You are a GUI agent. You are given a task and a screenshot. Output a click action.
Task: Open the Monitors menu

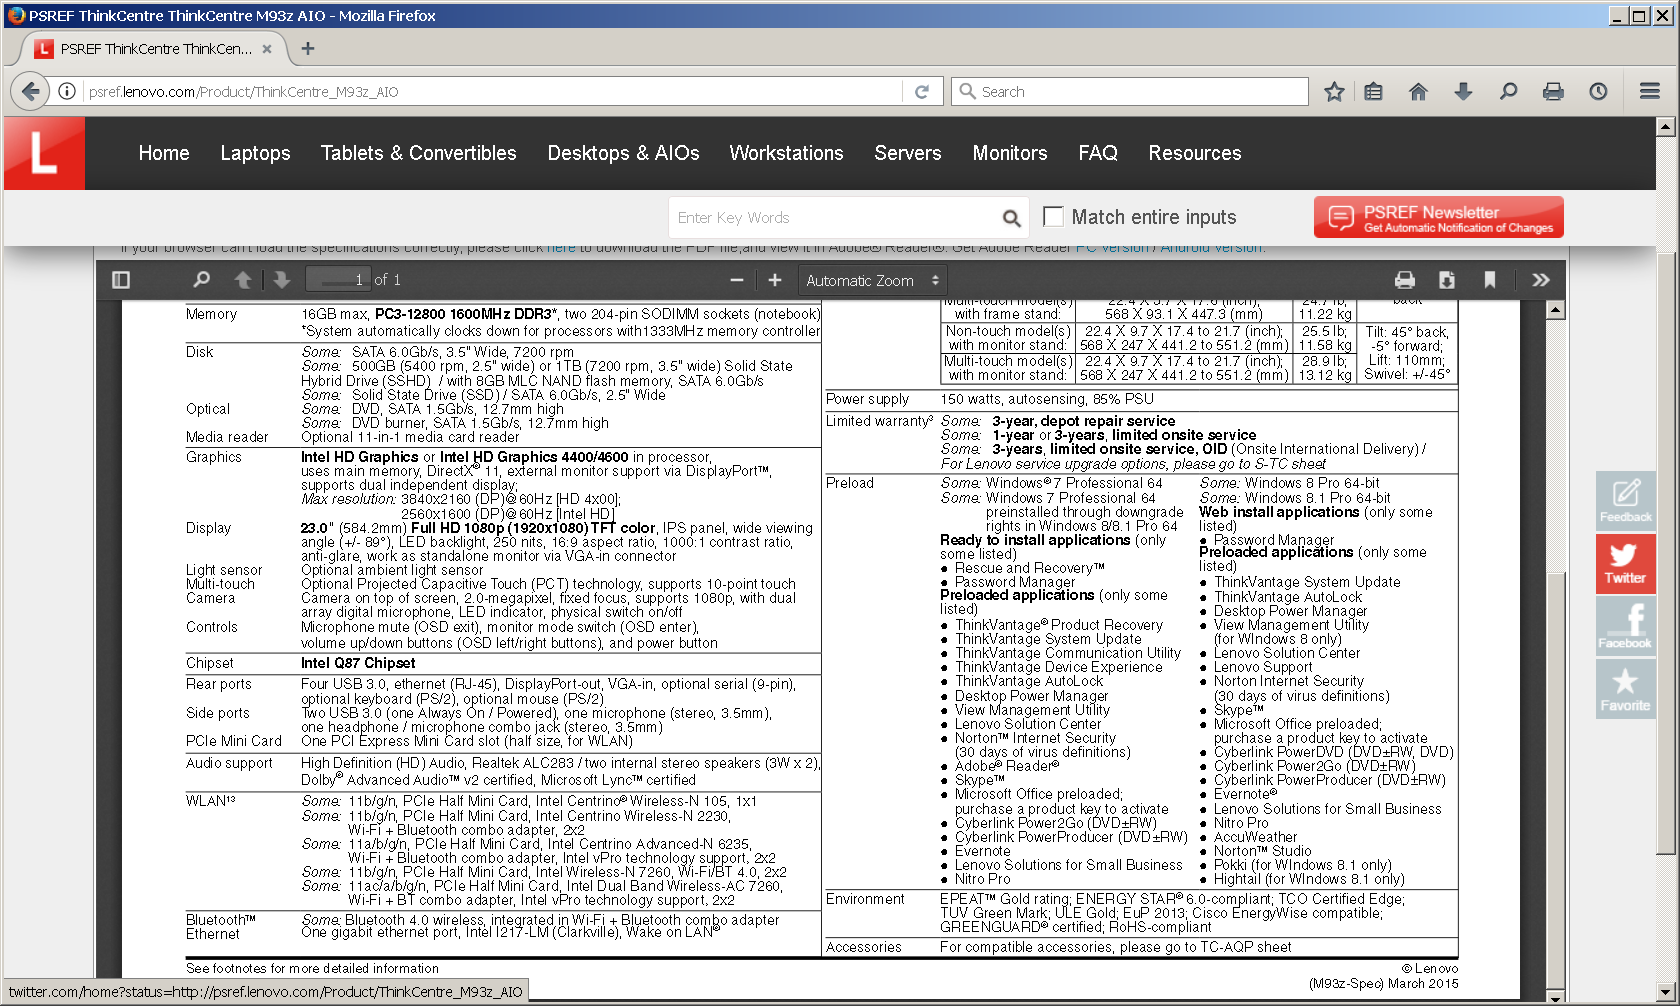coord(1010,153)
